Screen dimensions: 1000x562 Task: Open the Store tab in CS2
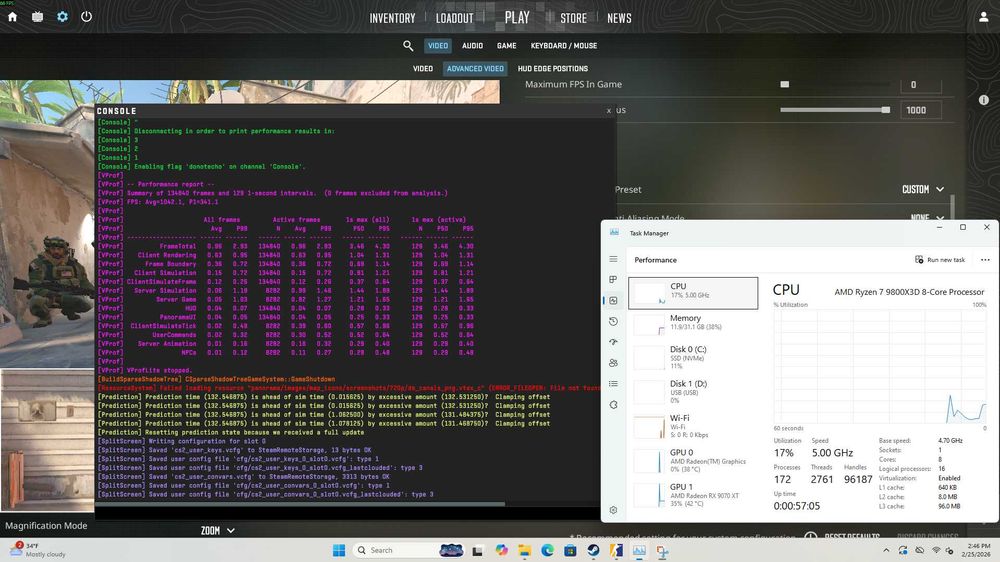coord(573,18)
